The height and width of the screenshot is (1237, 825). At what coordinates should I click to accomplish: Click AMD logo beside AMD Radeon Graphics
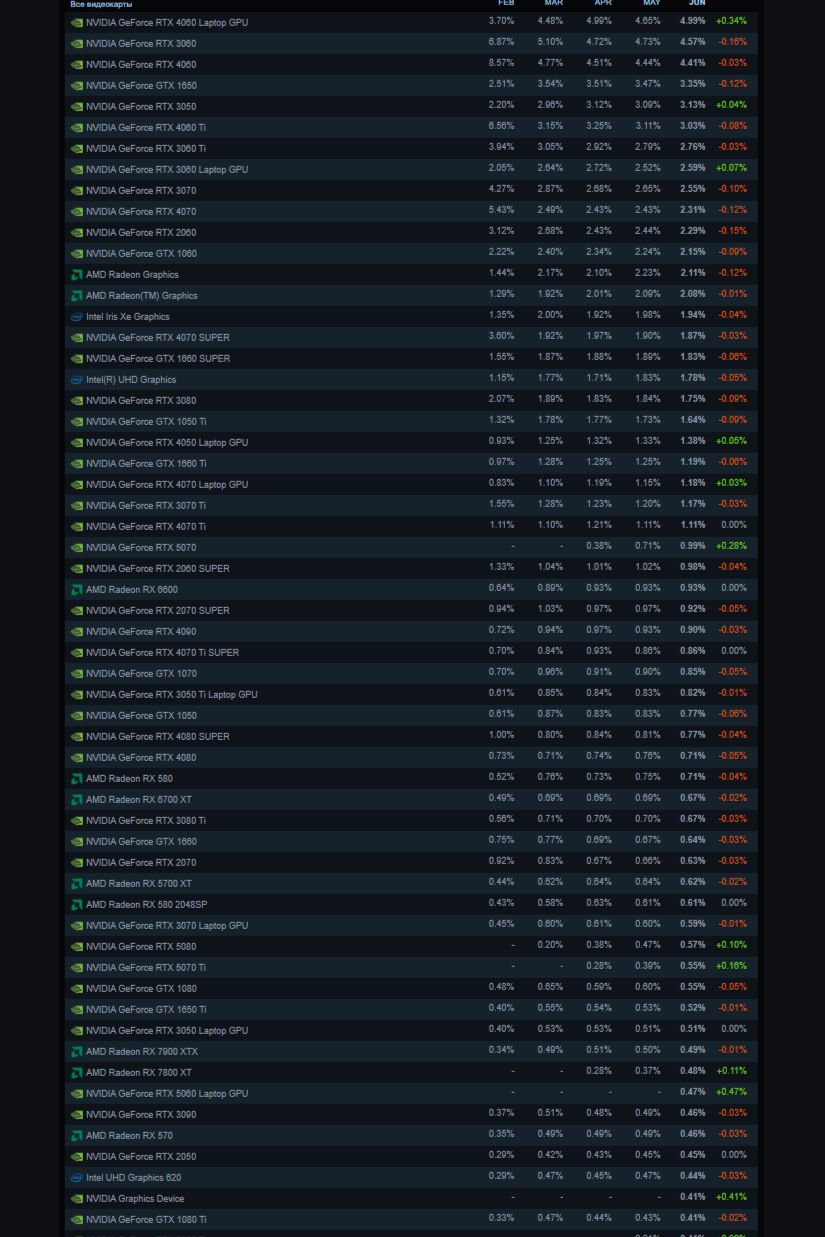pos(77,274)
